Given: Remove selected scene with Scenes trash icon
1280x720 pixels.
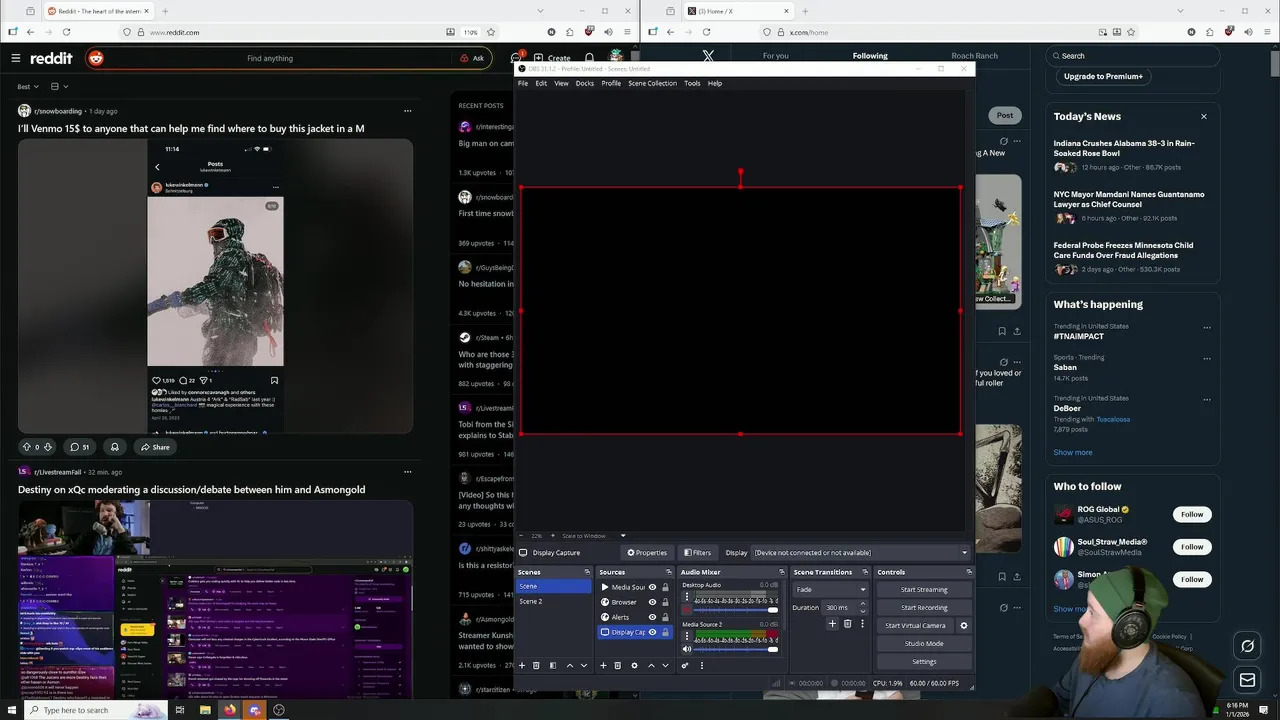Looking at the screenshot, I should coord(536,665).
